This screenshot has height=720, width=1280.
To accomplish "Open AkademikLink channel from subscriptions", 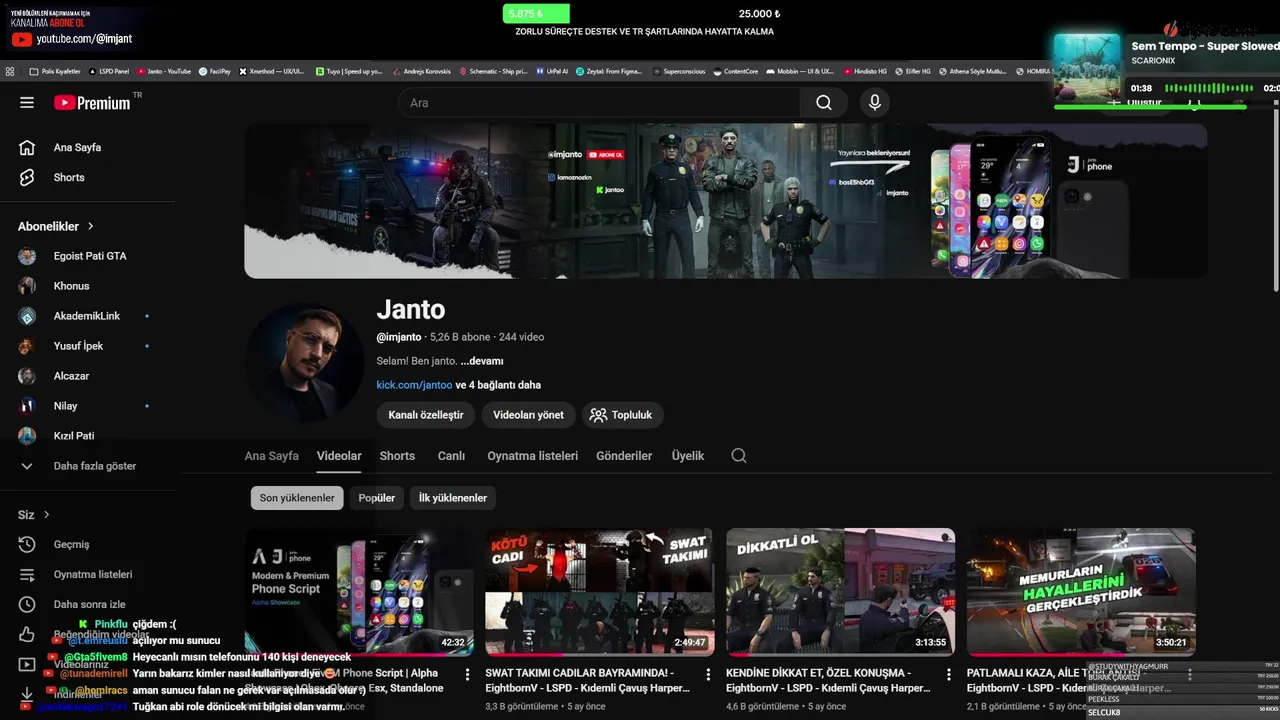I will 87,316.
